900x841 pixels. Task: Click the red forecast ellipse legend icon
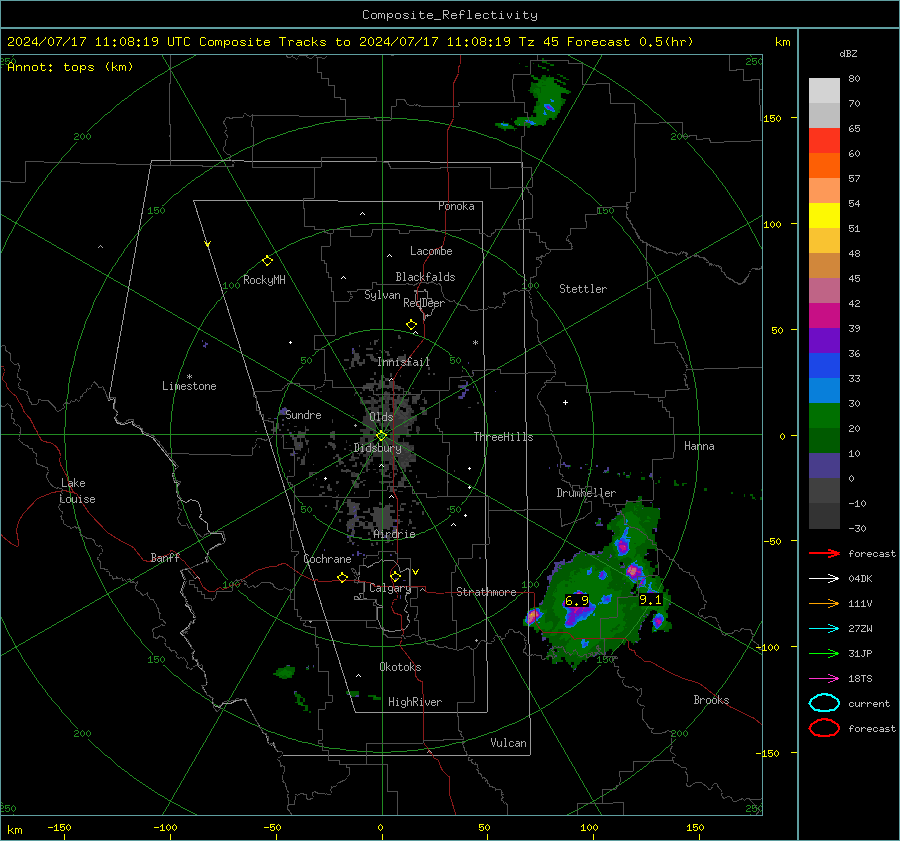(x=824, y=728)
